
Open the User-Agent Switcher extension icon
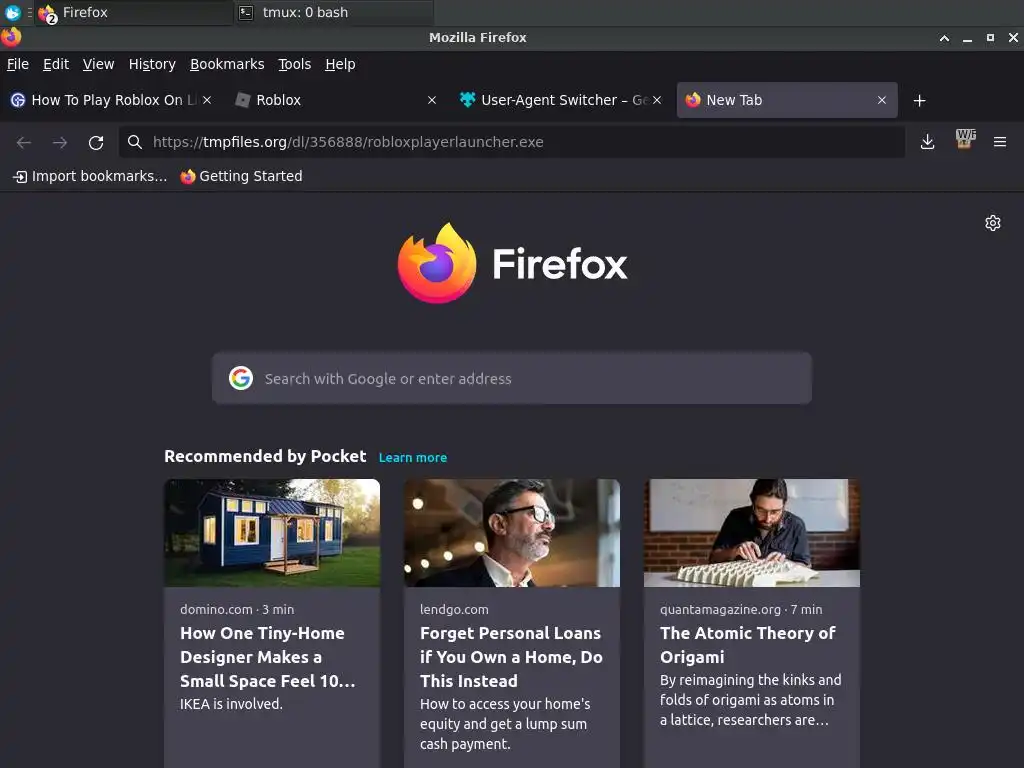pyautogui.click(x=965, y=139)
